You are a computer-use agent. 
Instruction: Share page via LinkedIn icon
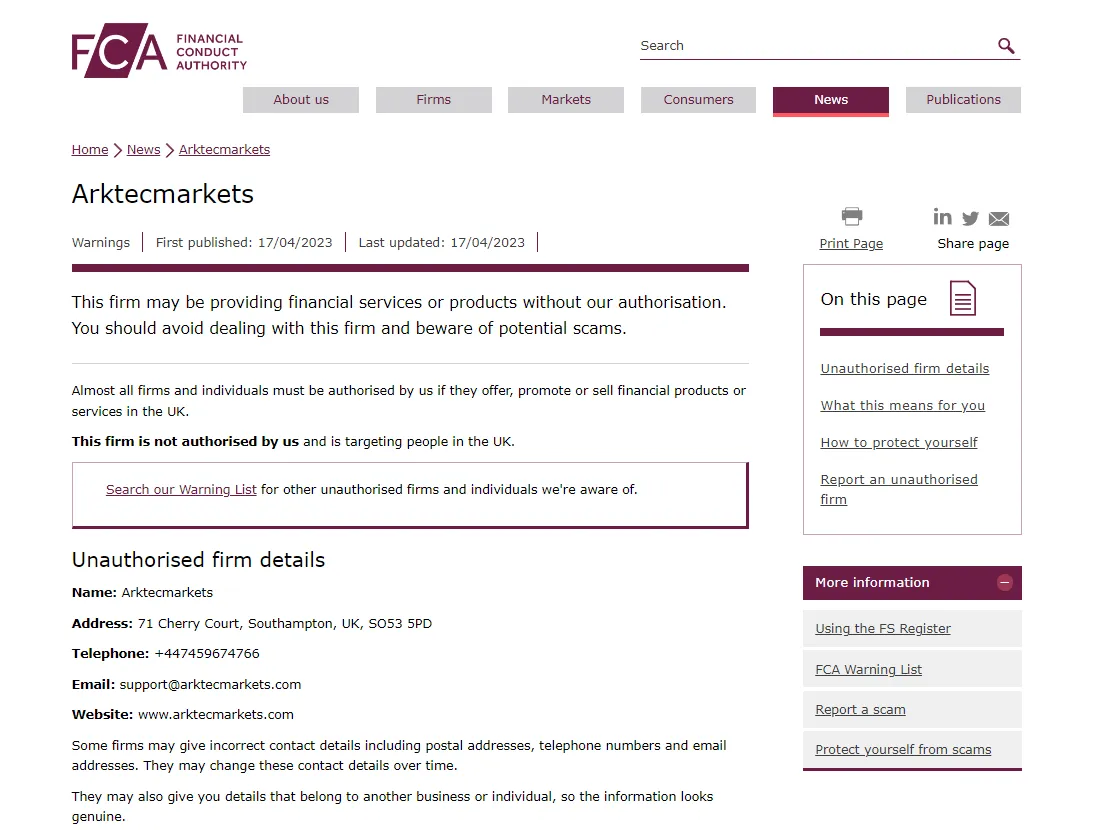[x=942, y=217]
